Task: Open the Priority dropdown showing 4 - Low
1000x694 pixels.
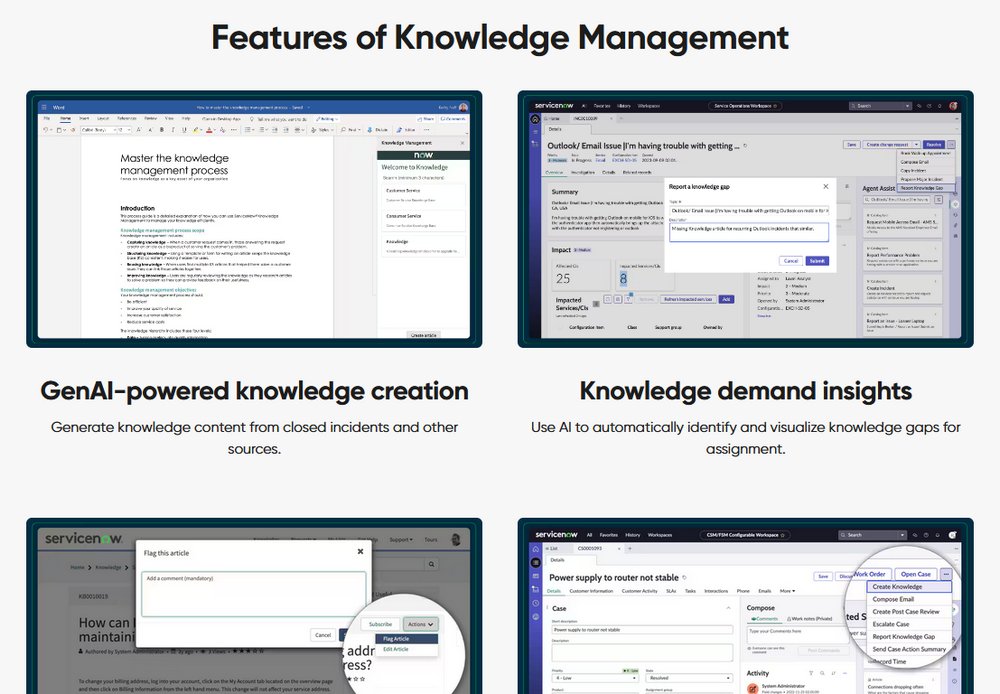Action: click(595, 677)
